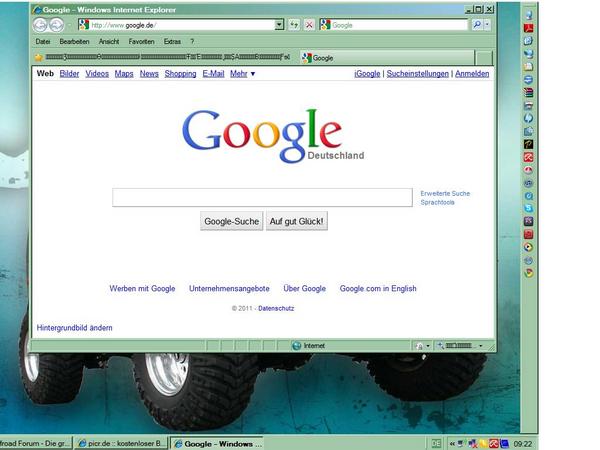Click the Internet zone globe in status bar
600x450 pixels.
tap(297, 346)
